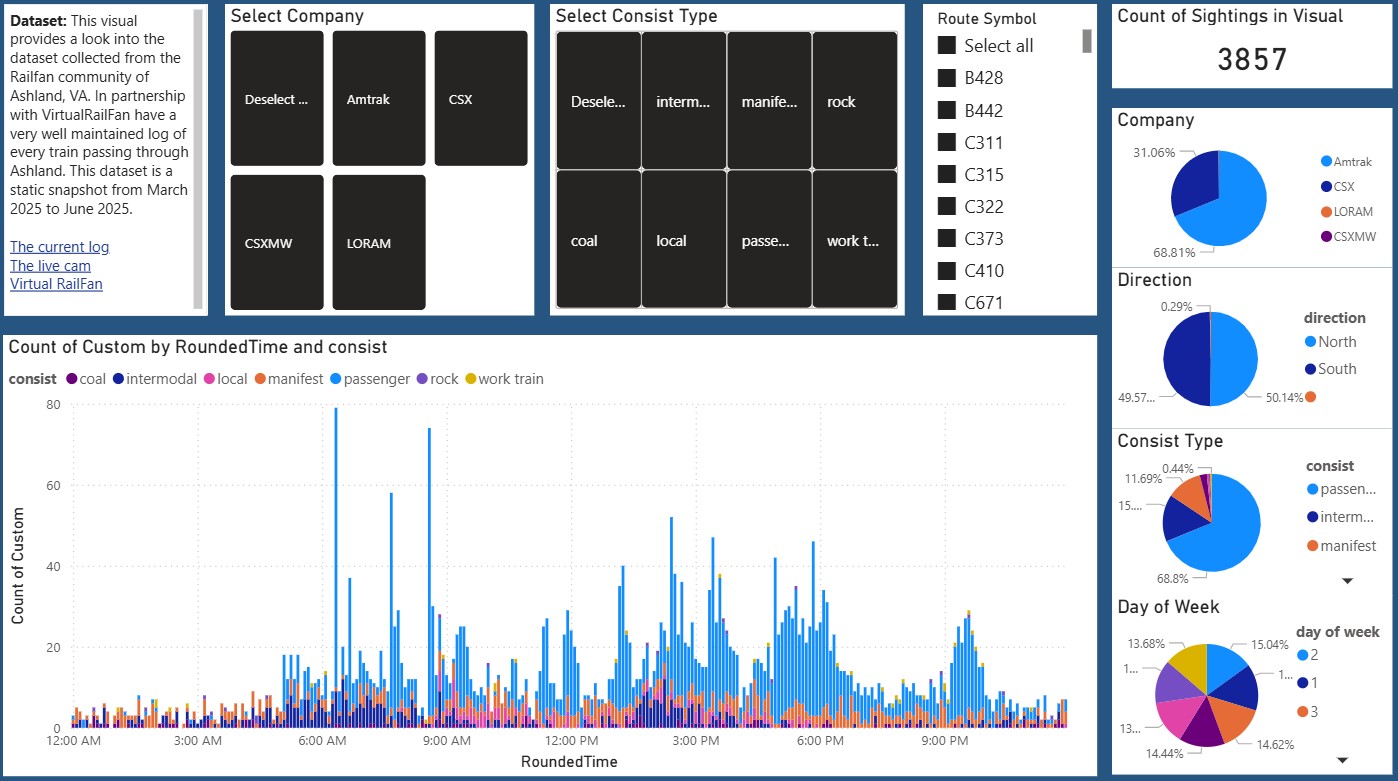This screenshot has width=1398, height=781.
Task: Expand more Consist Type legend items
Action: click(1346, 581)
